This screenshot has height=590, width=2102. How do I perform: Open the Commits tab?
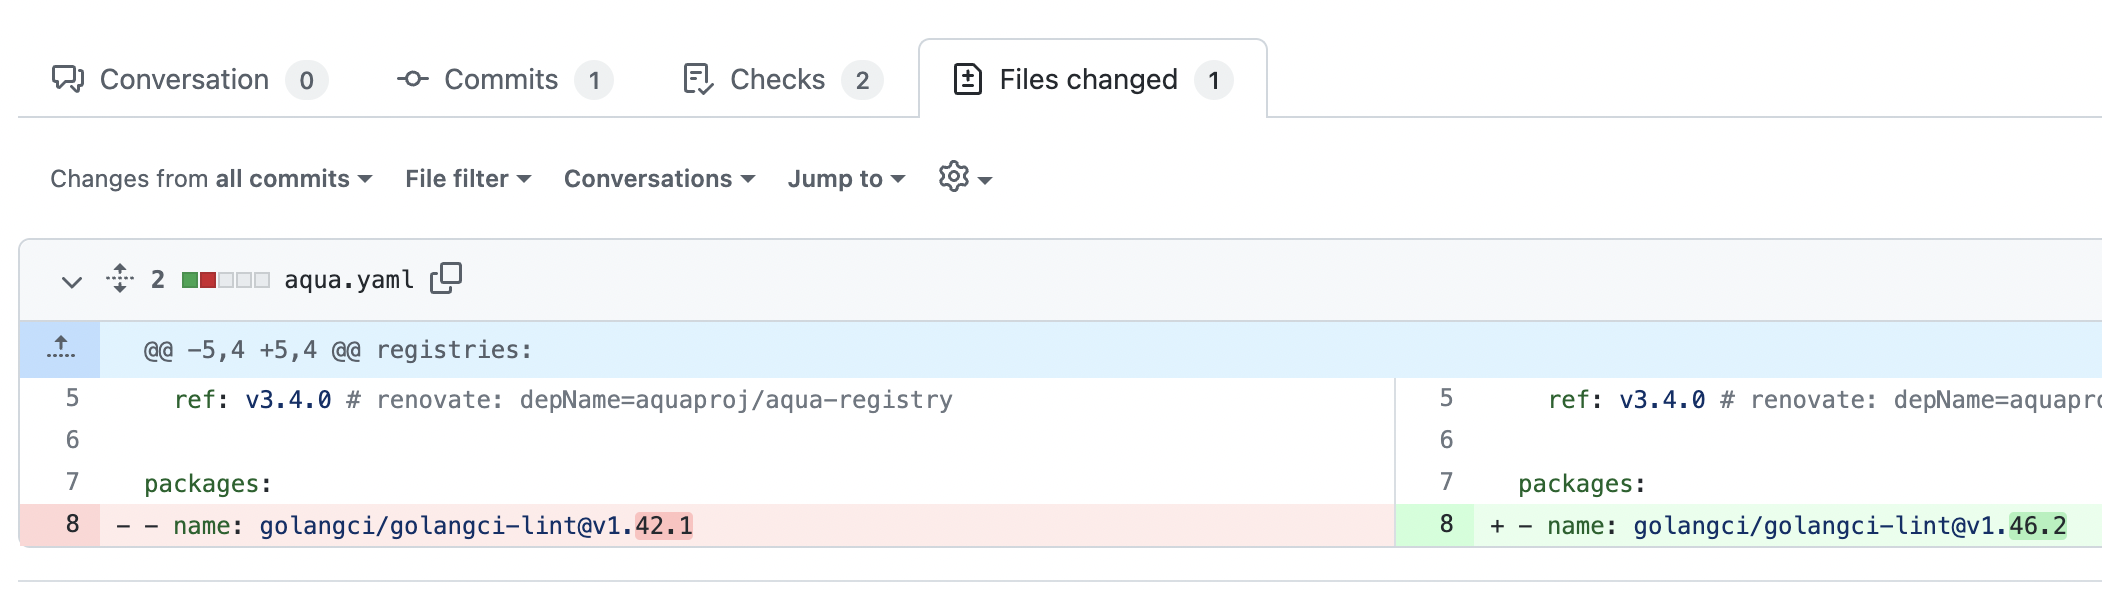(501, 79)
